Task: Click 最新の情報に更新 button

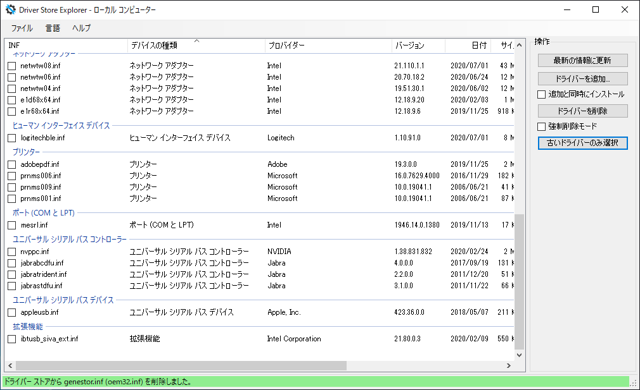Action: click(x=582, y=60)
